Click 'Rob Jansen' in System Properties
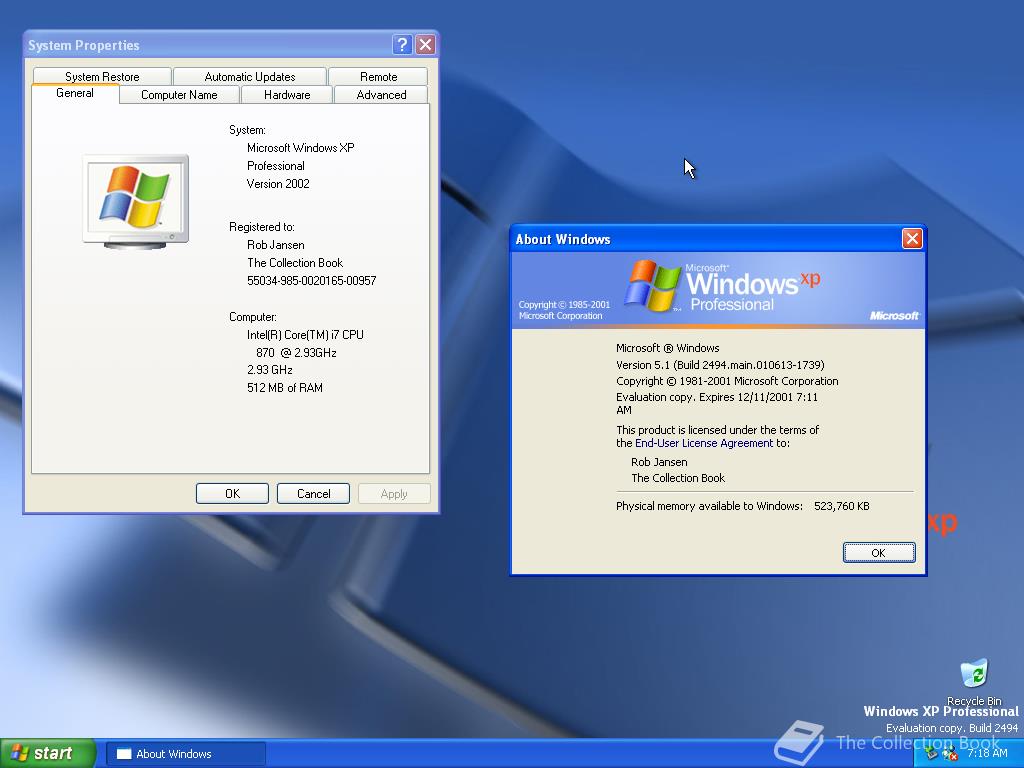 276,245
